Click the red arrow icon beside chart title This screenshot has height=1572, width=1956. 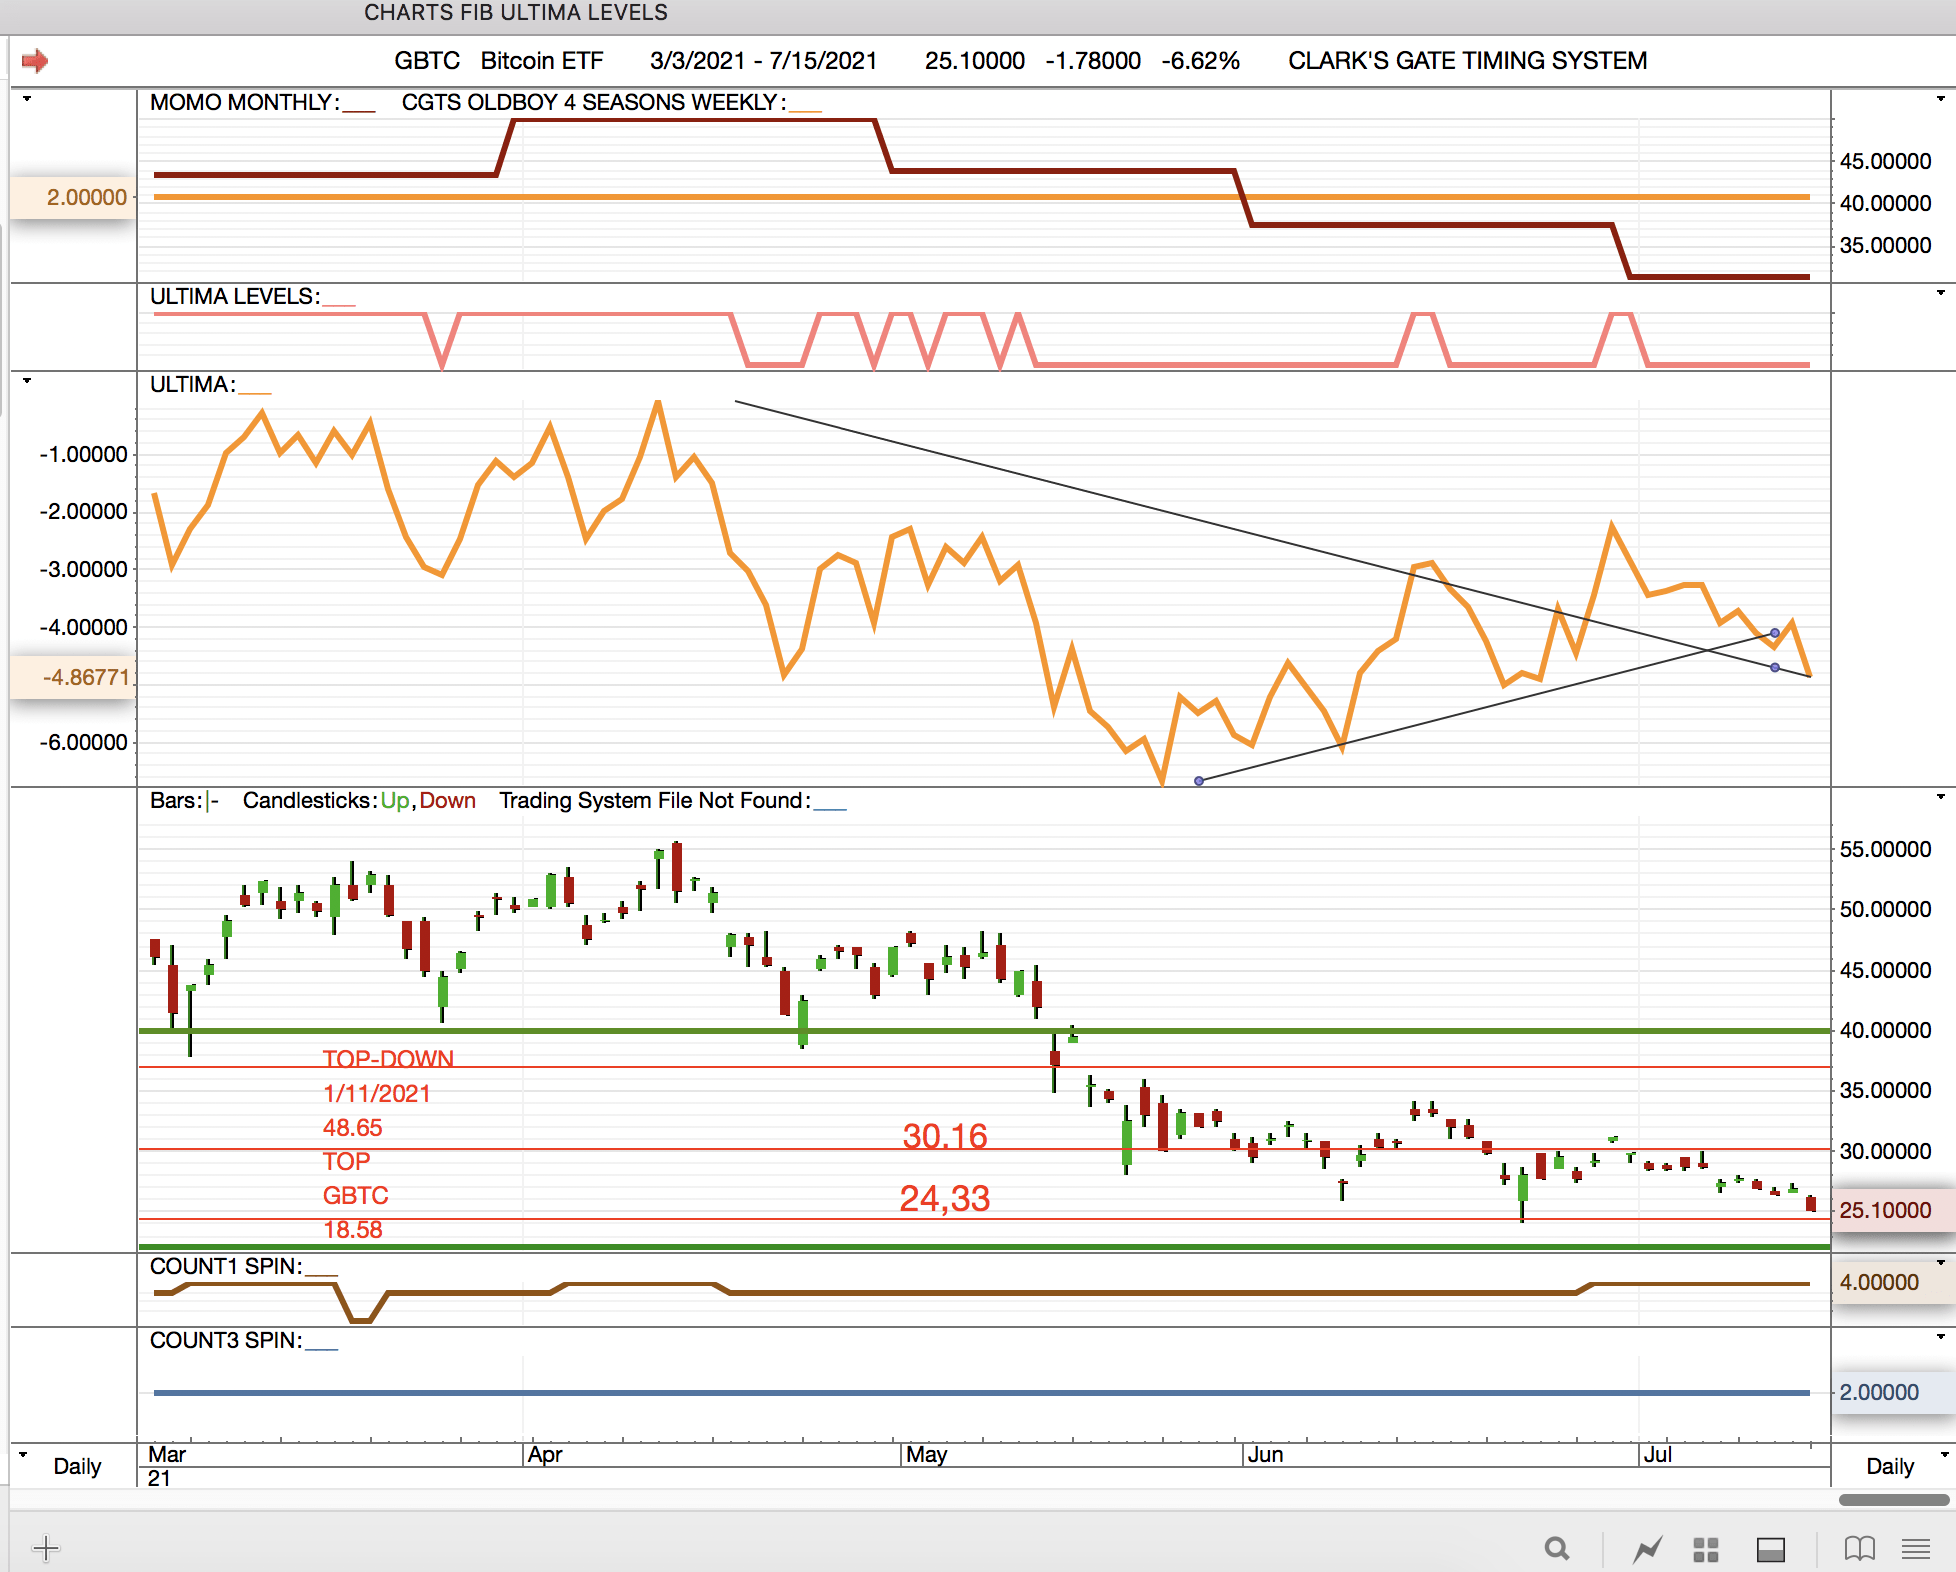[35, 61]
